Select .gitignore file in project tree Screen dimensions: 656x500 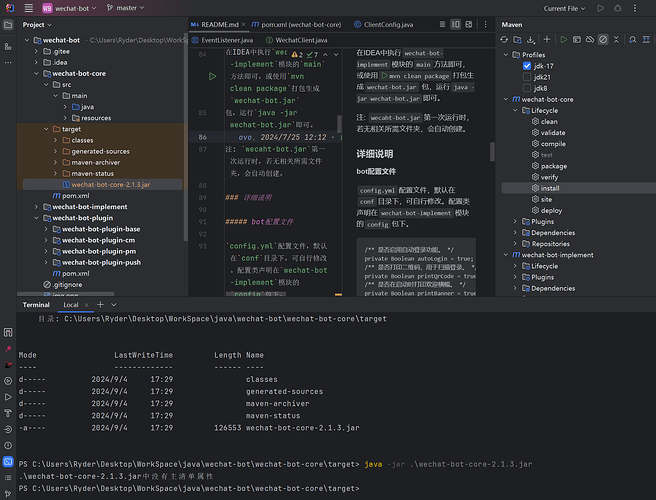[x=63, y=285]
